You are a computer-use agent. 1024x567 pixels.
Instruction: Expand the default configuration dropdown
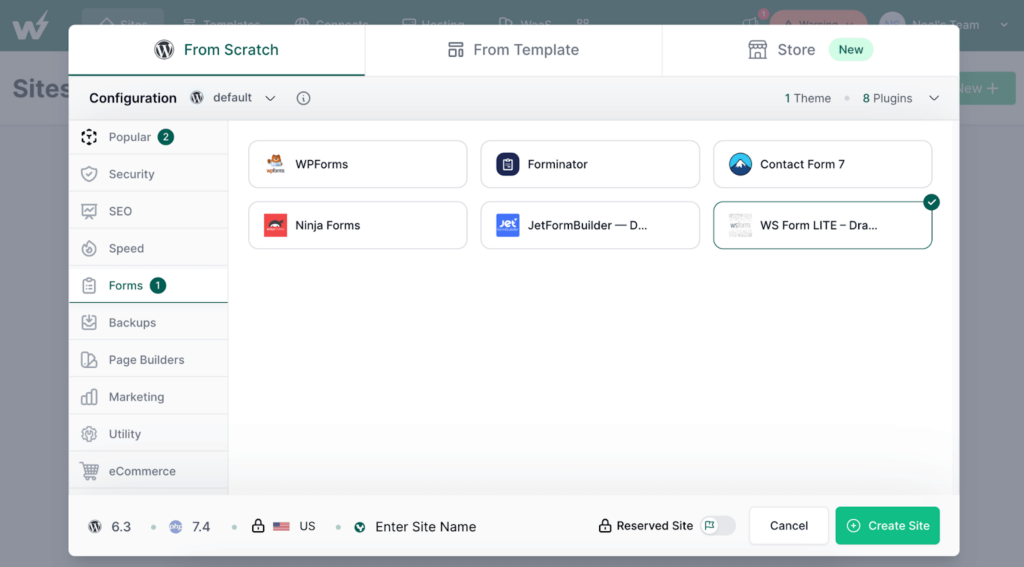[233, 98]
